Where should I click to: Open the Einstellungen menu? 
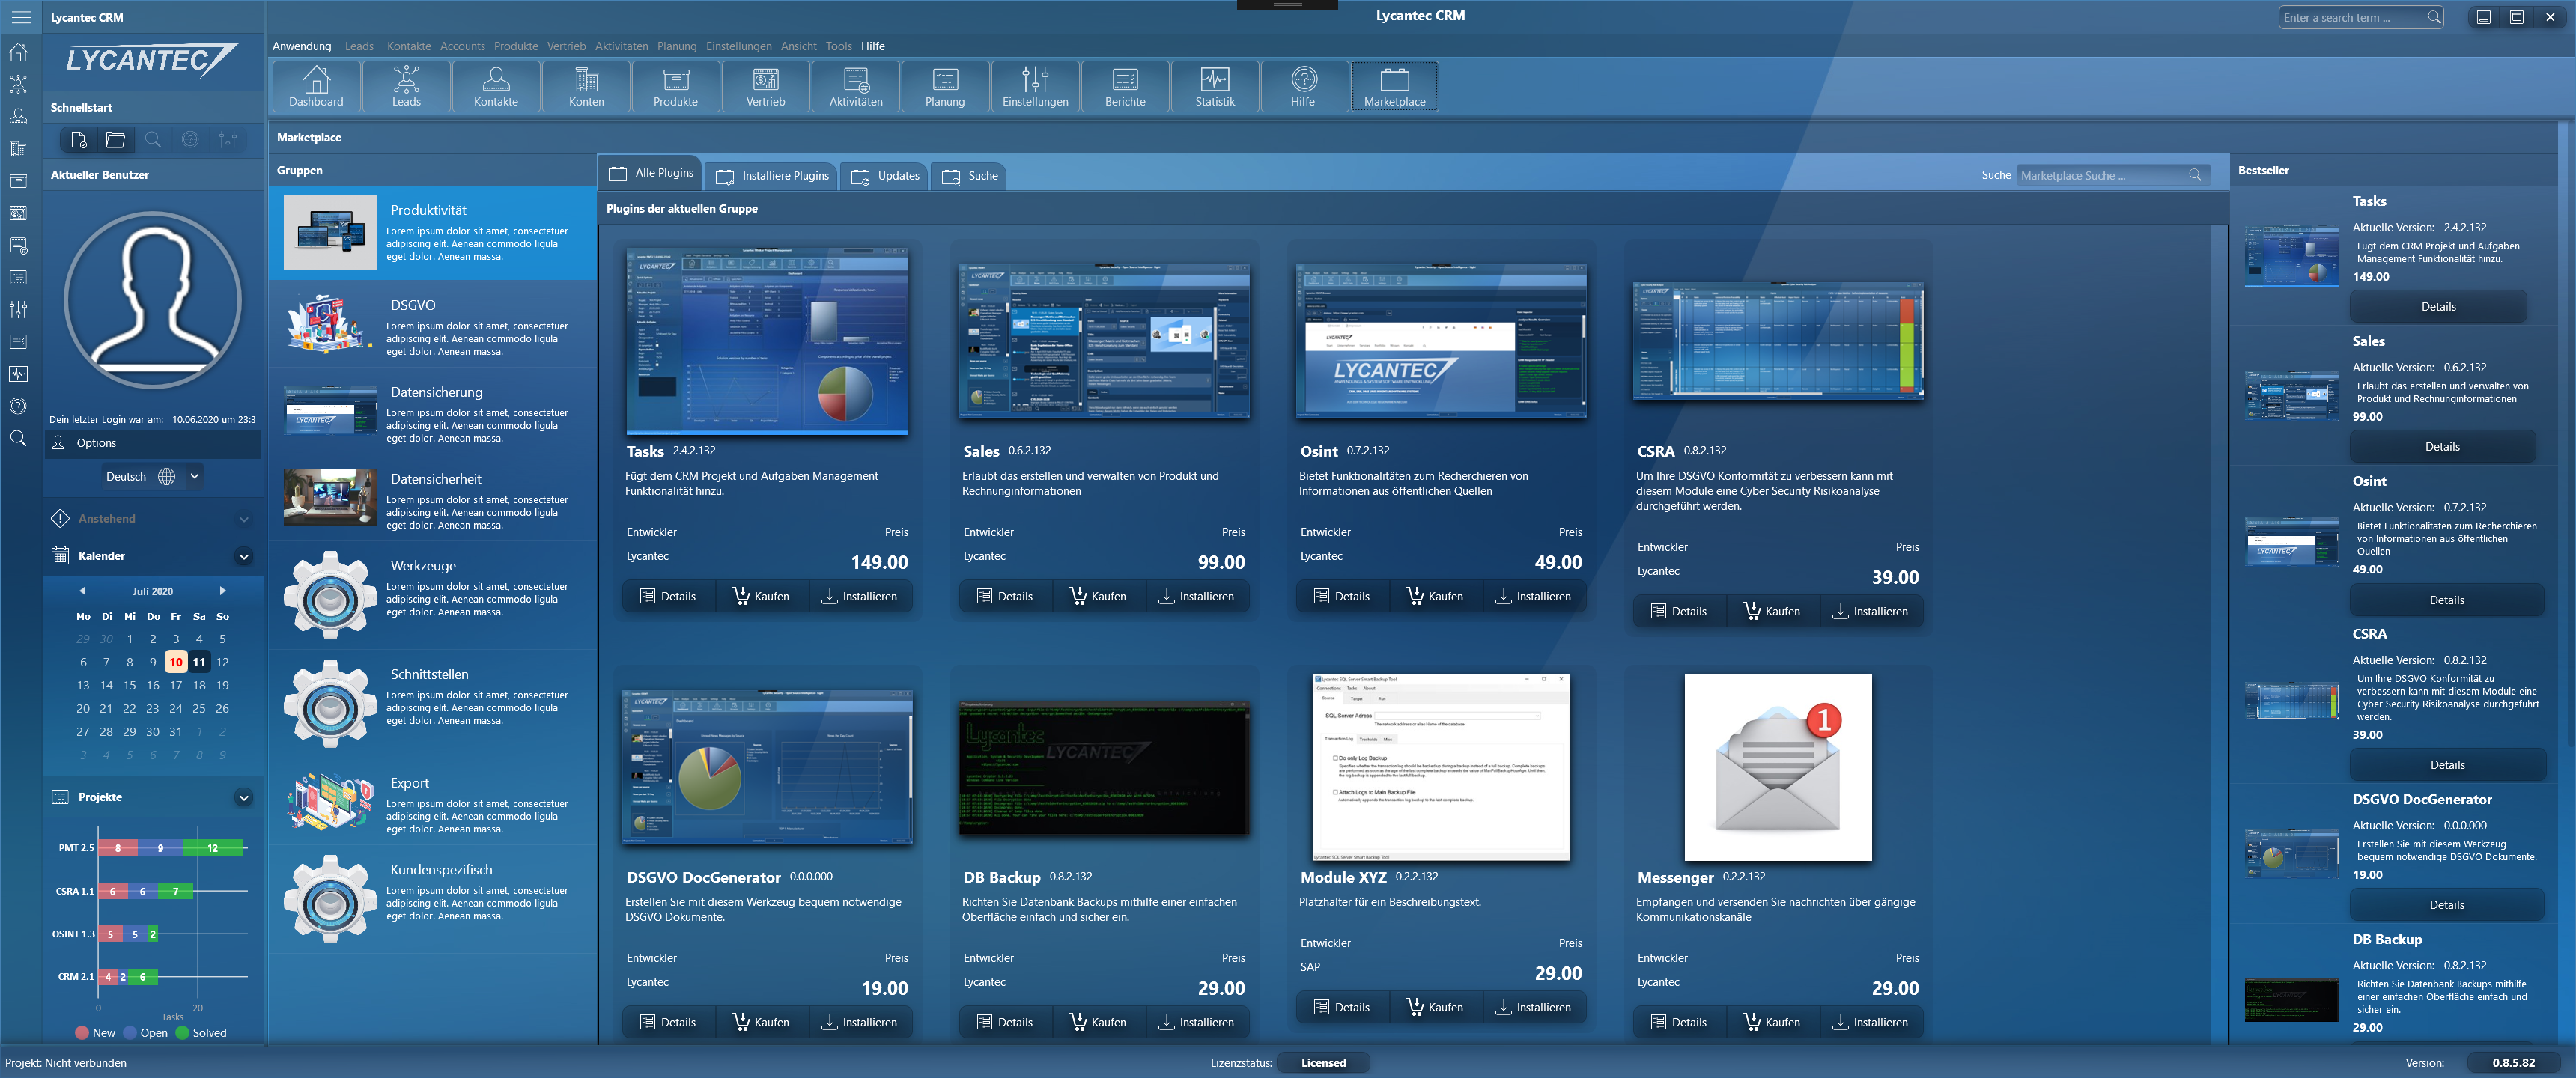738,46
